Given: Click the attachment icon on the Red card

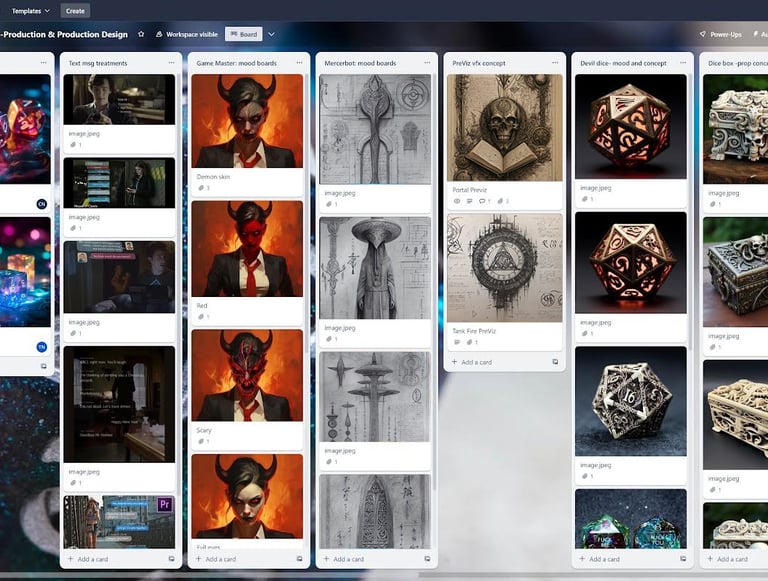Looking at the screenshot, I should [x=203, y=317].
